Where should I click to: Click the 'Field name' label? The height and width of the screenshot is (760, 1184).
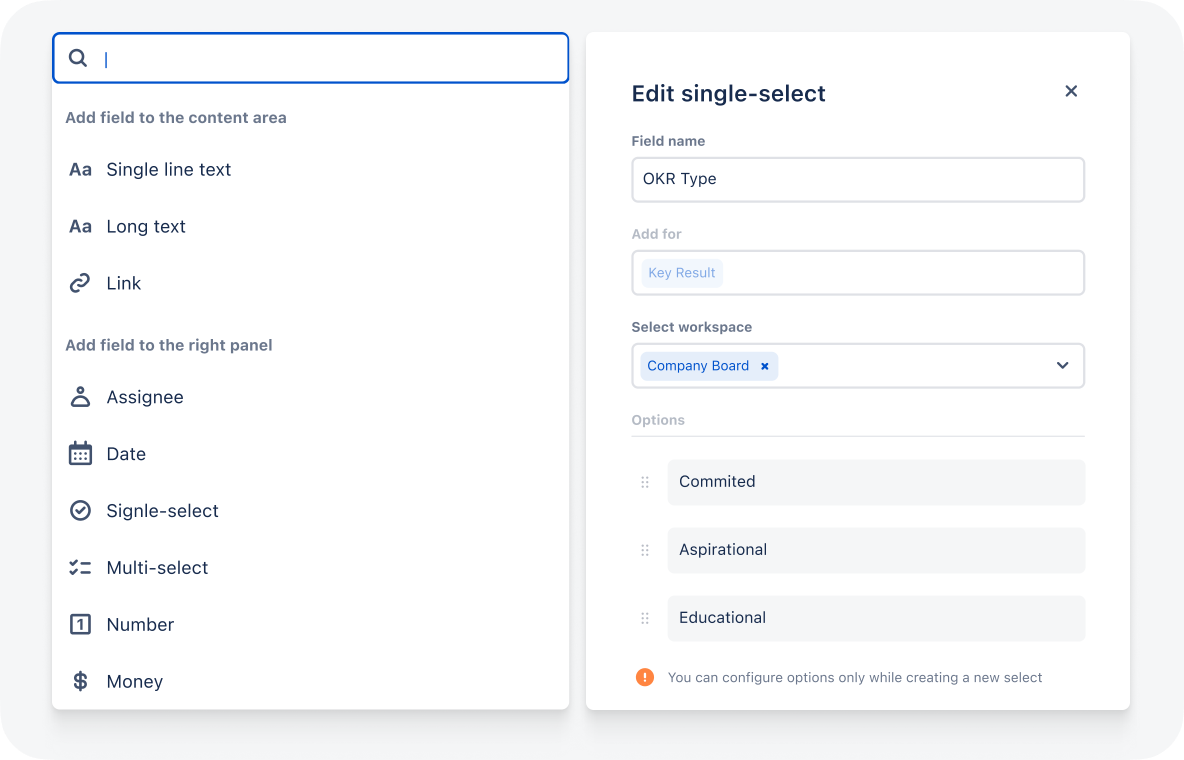pos(668,141)
